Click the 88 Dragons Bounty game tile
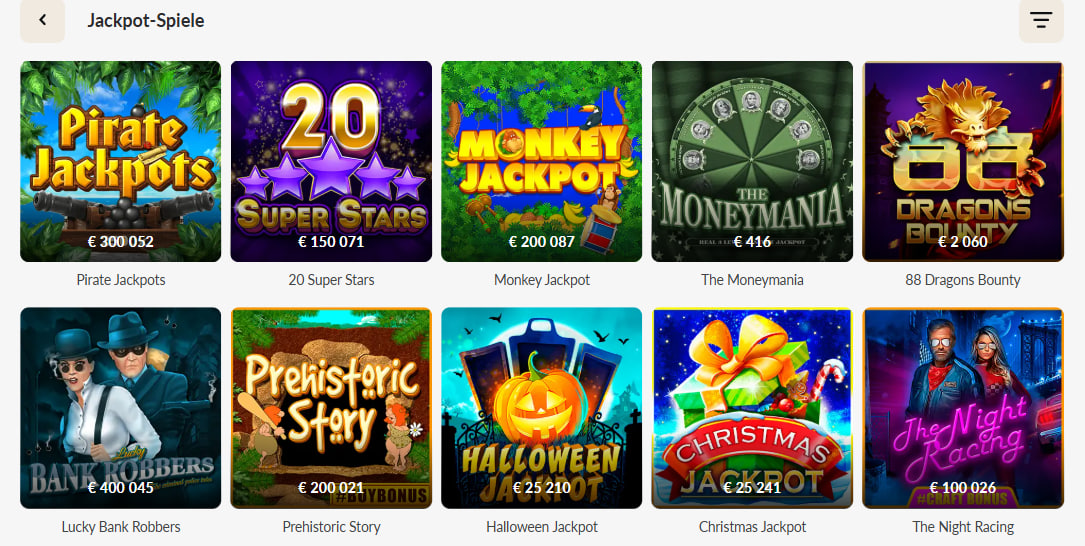Image resolution: width=1085 pixels, height=546 pixels. tap(962, 161)
